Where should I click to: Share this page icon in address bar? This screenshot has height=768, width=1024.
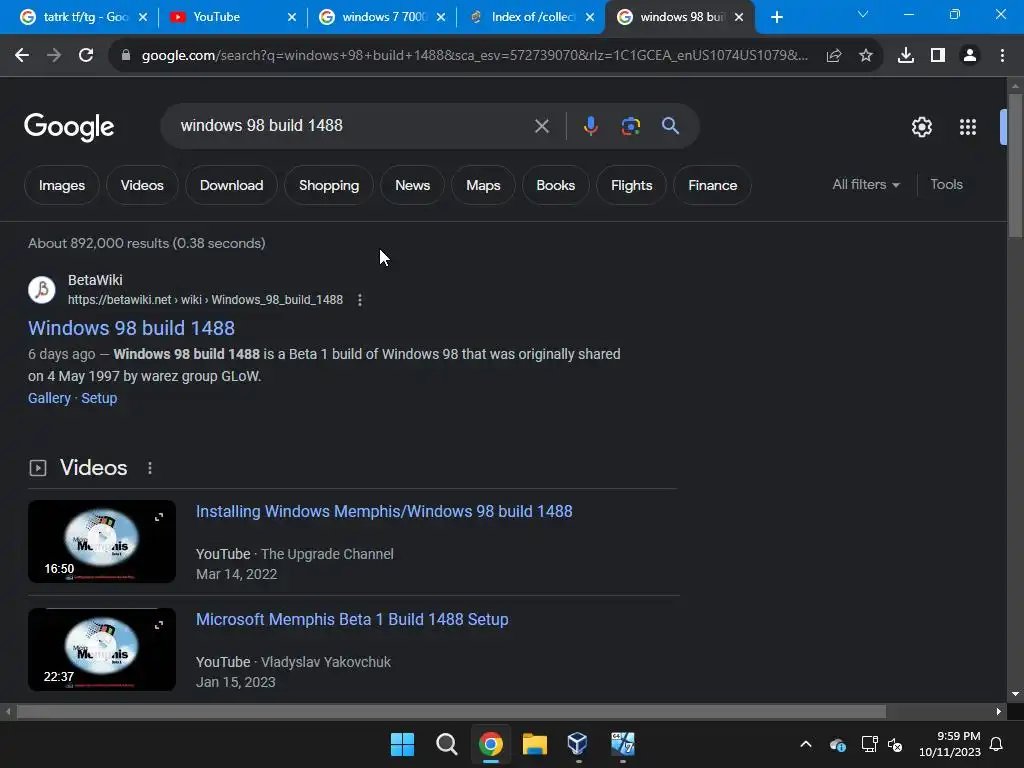pyautogui.click(x=833, y=56)
